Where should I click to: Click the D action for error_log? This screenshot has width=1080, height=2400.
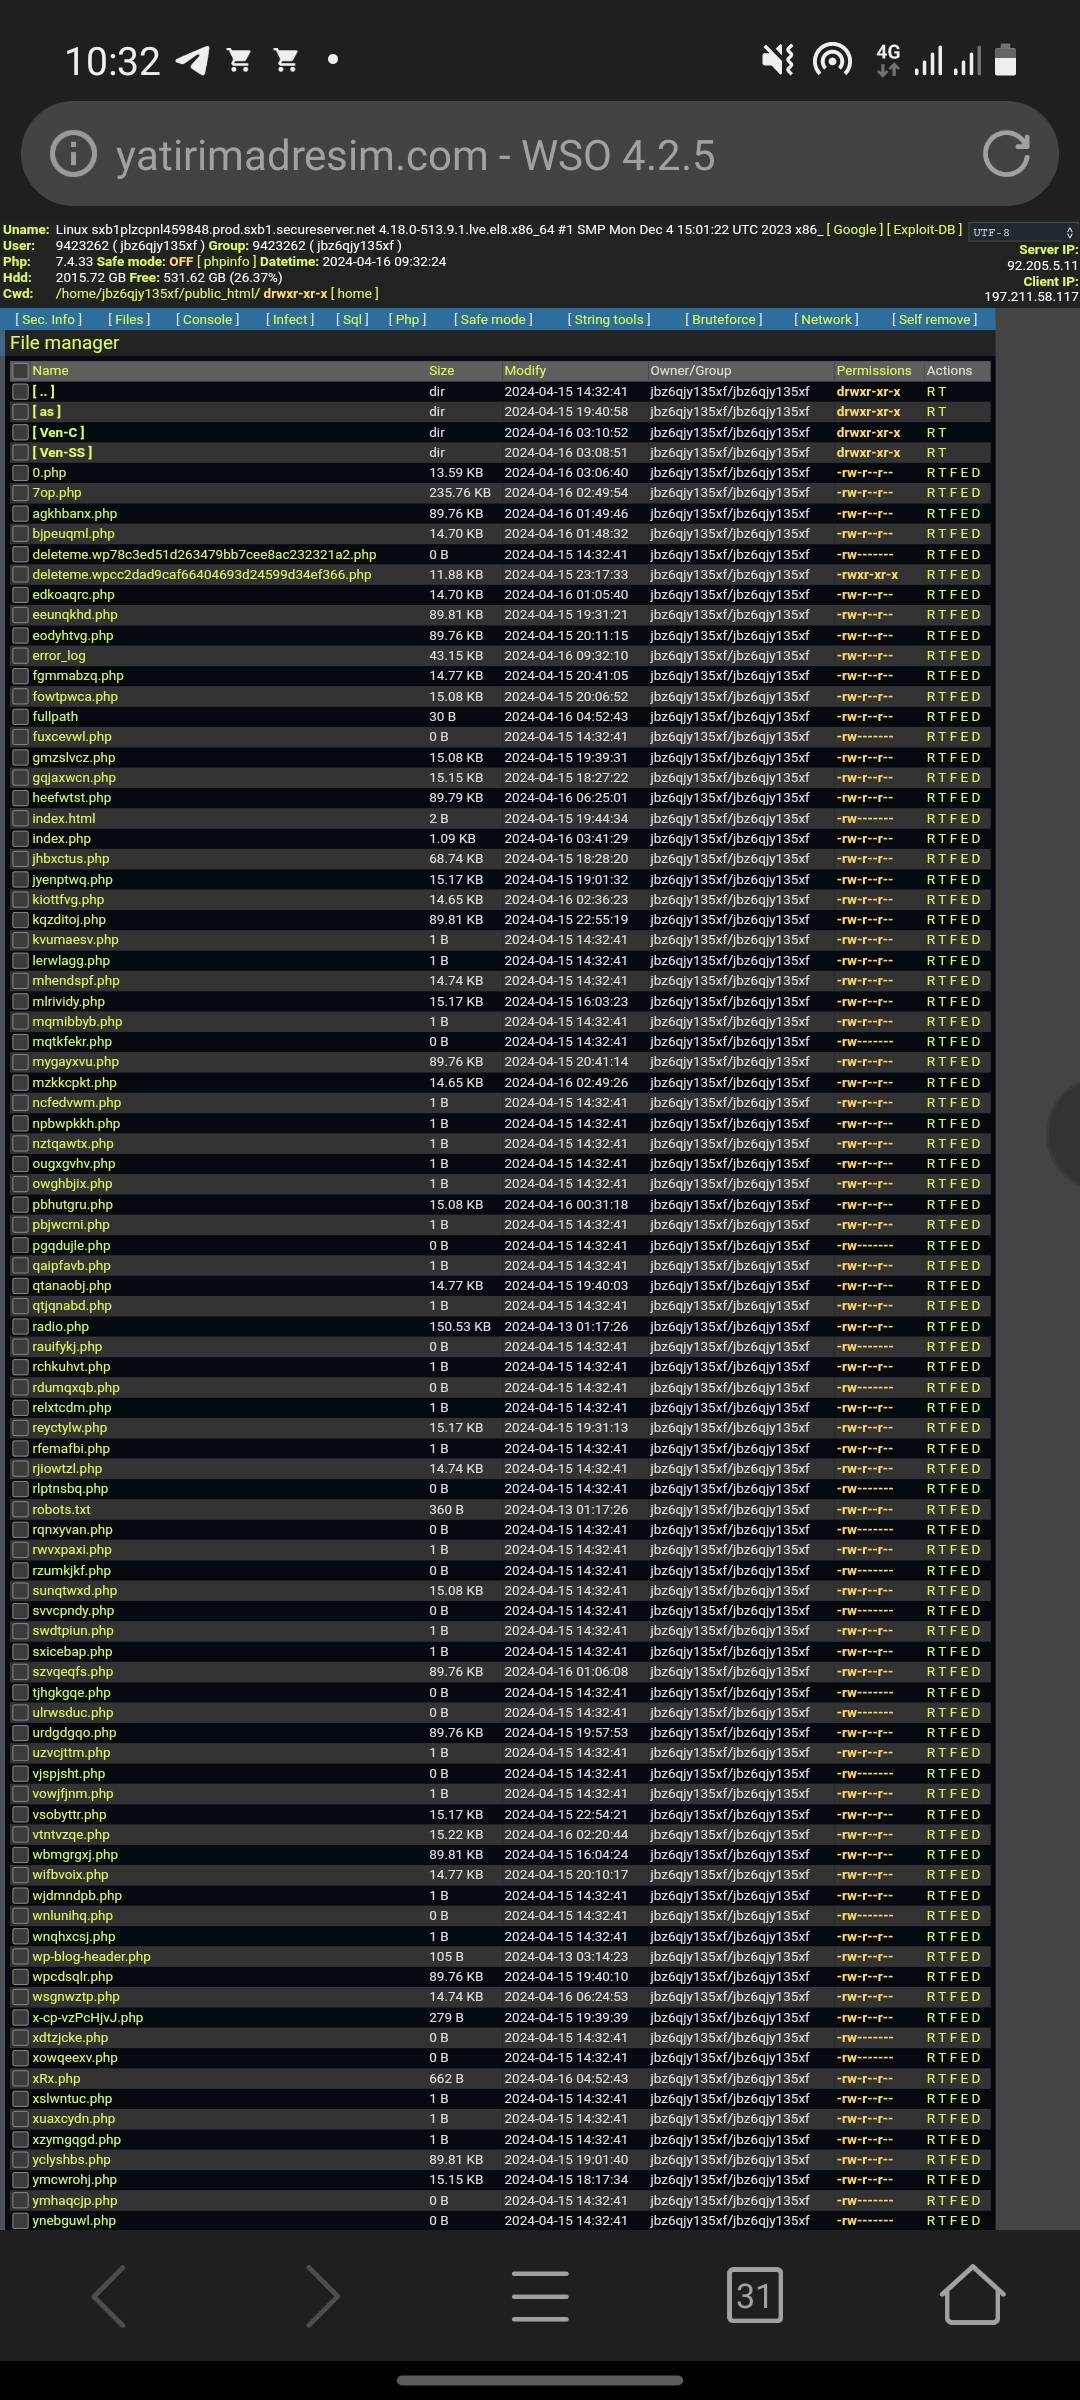pos(976,656)
